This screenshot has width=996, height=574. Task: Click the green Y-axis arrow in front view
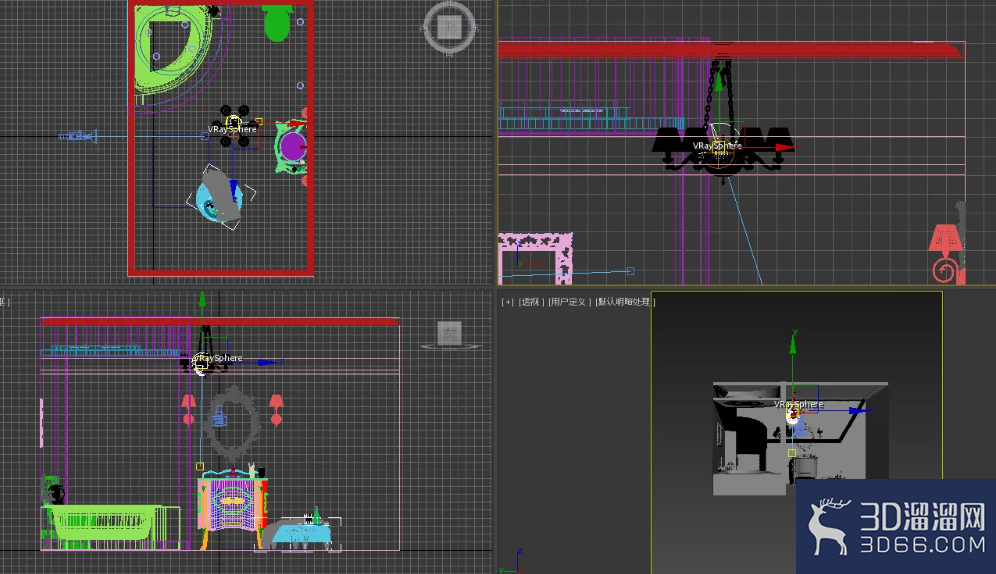pyautogui.click(x=718, y=81)
